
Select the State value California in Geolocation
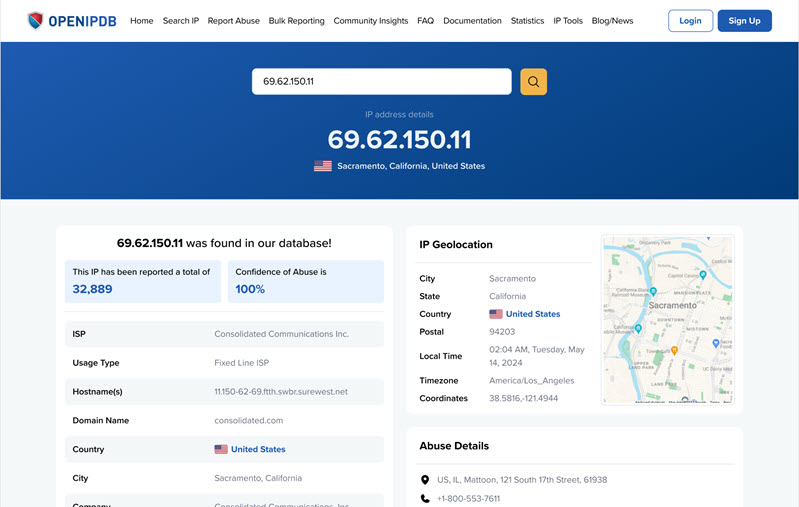coord(508,296)
